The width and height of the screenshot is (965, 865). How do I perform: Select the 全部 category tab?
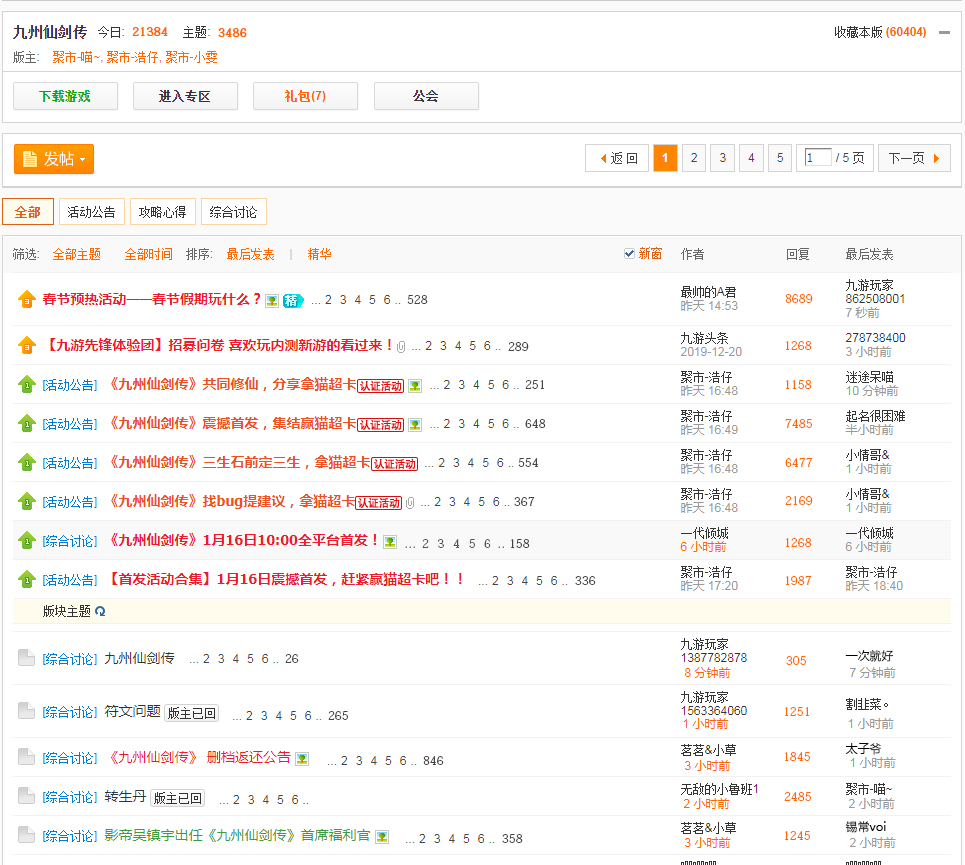click(x=28, y=212)
